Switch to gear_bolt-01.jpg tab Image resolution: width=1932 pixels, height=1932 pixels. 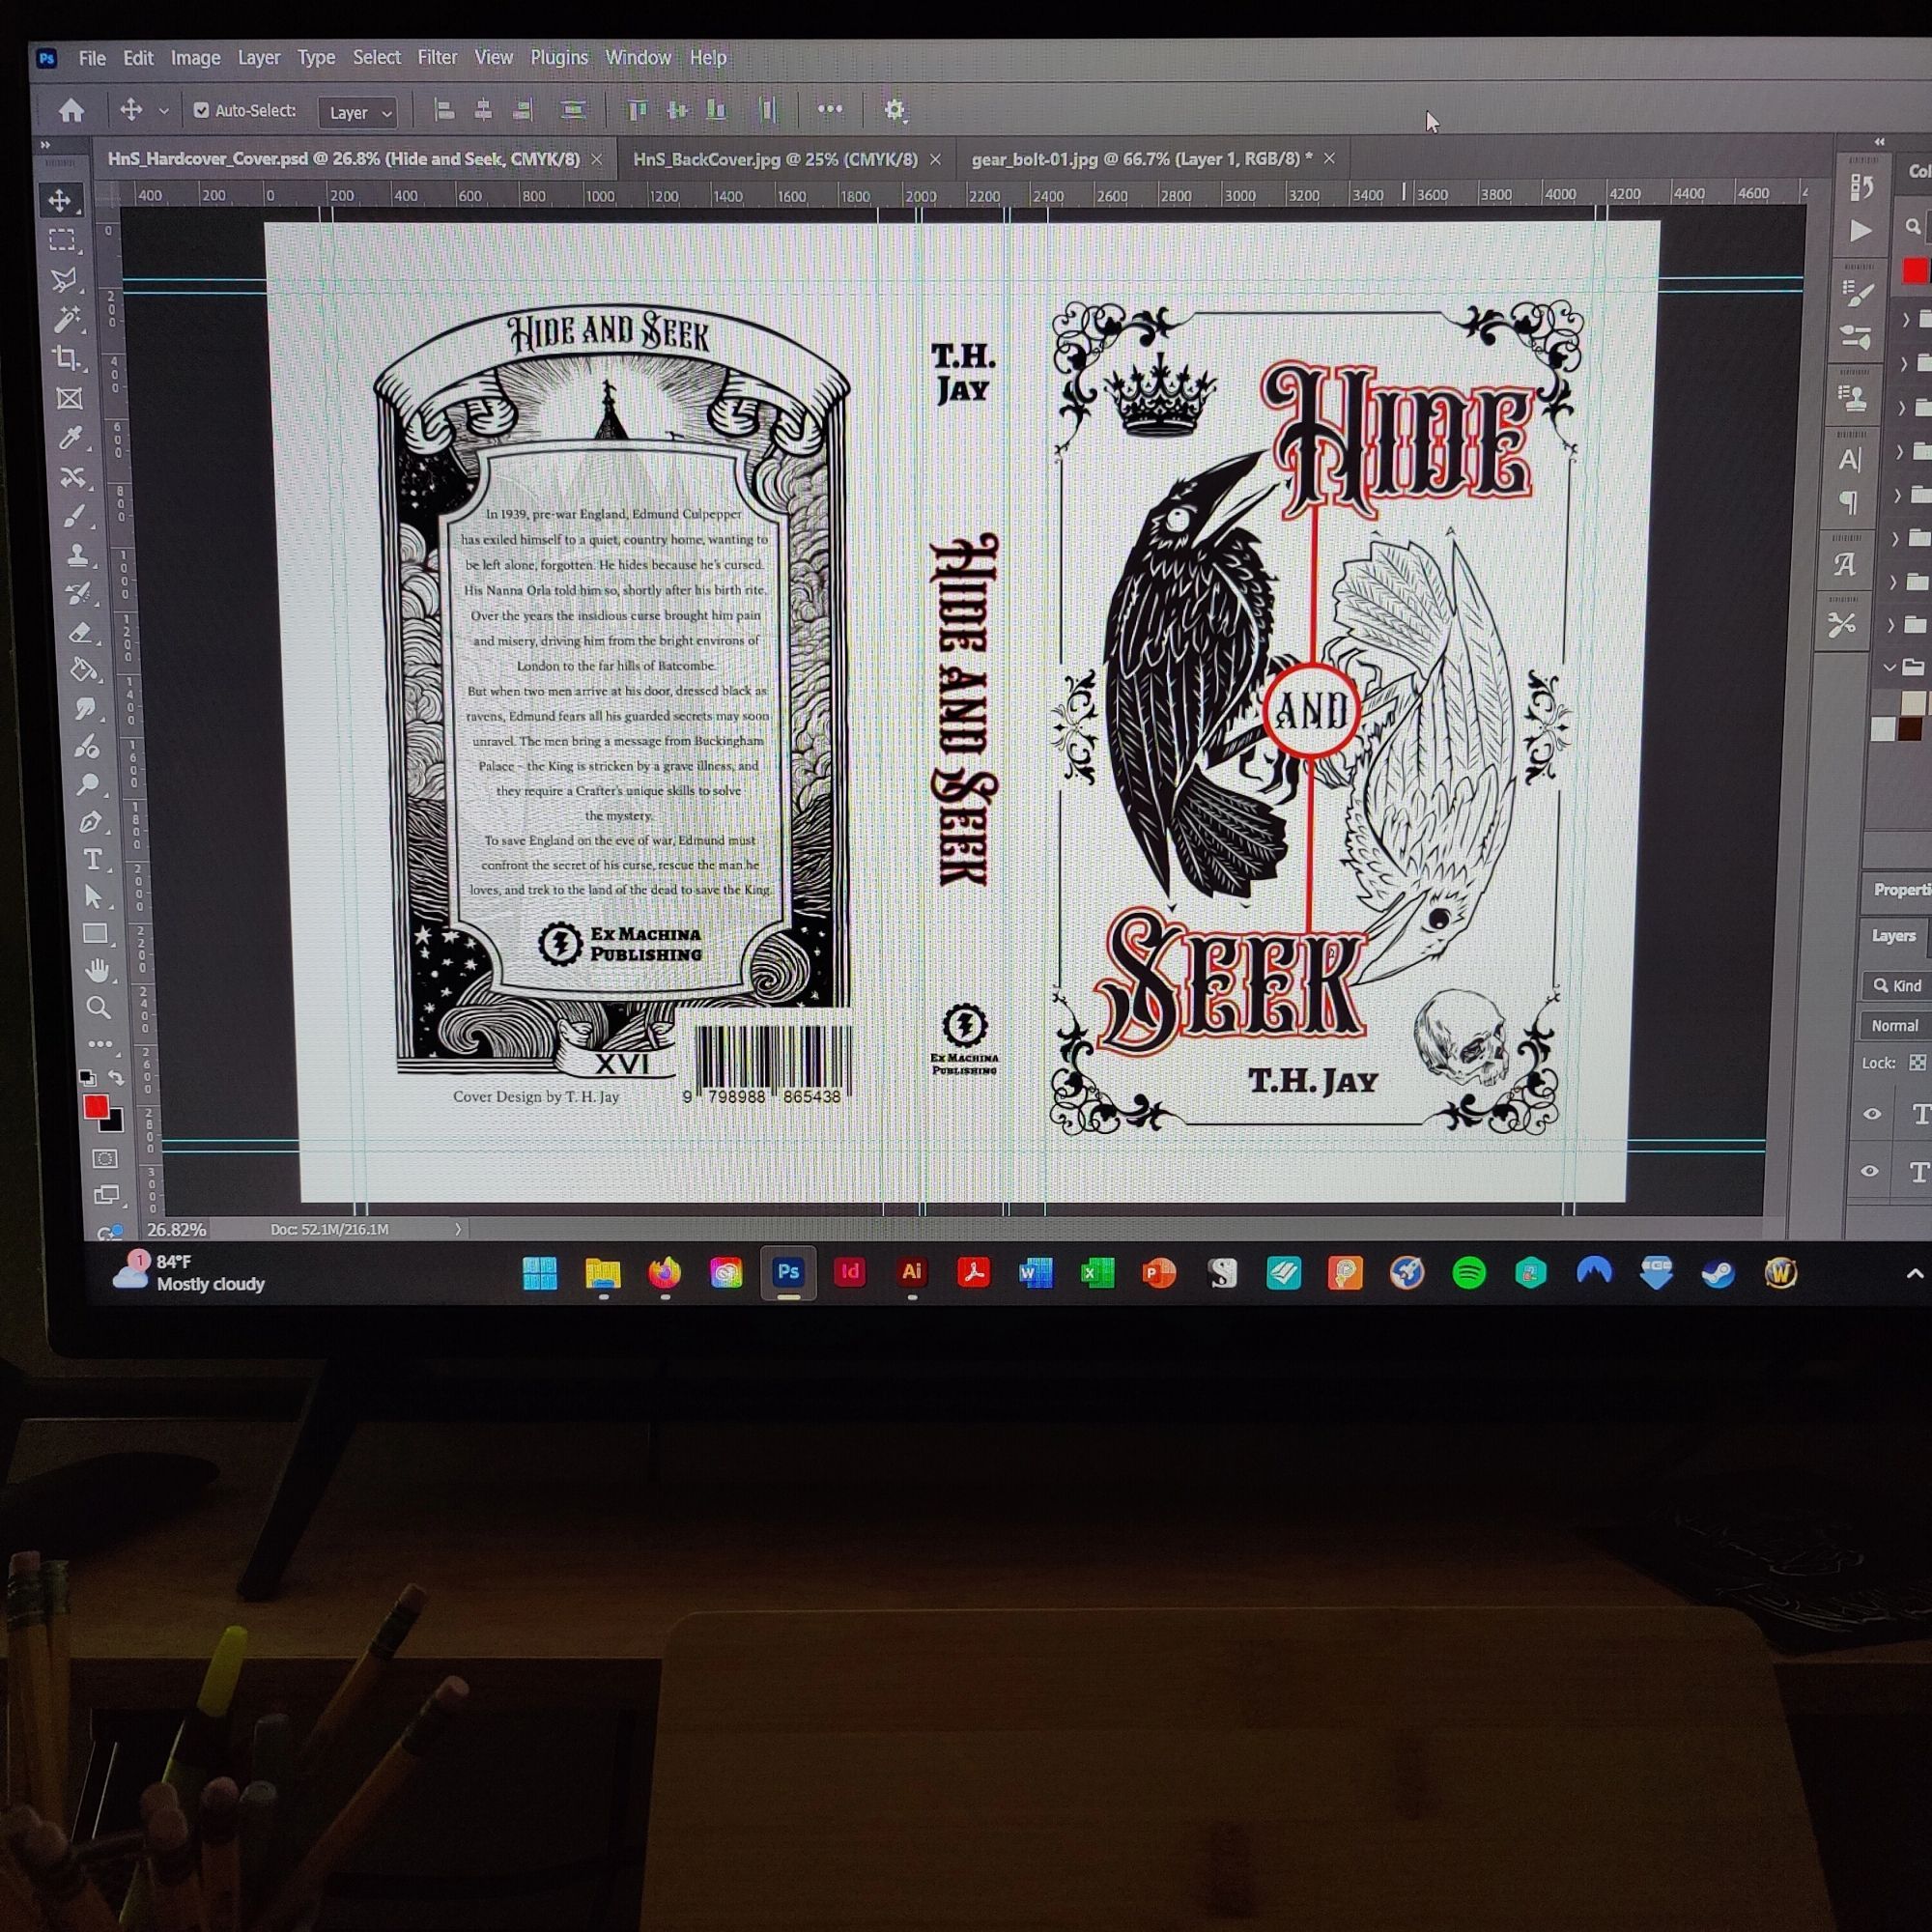click(1141, 159)
